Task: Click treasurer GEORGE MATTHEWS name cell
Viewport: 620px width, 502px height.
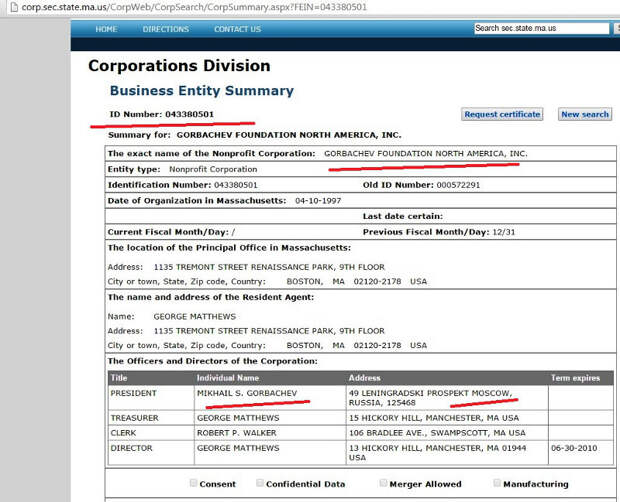Action: (x=270, y=418)
